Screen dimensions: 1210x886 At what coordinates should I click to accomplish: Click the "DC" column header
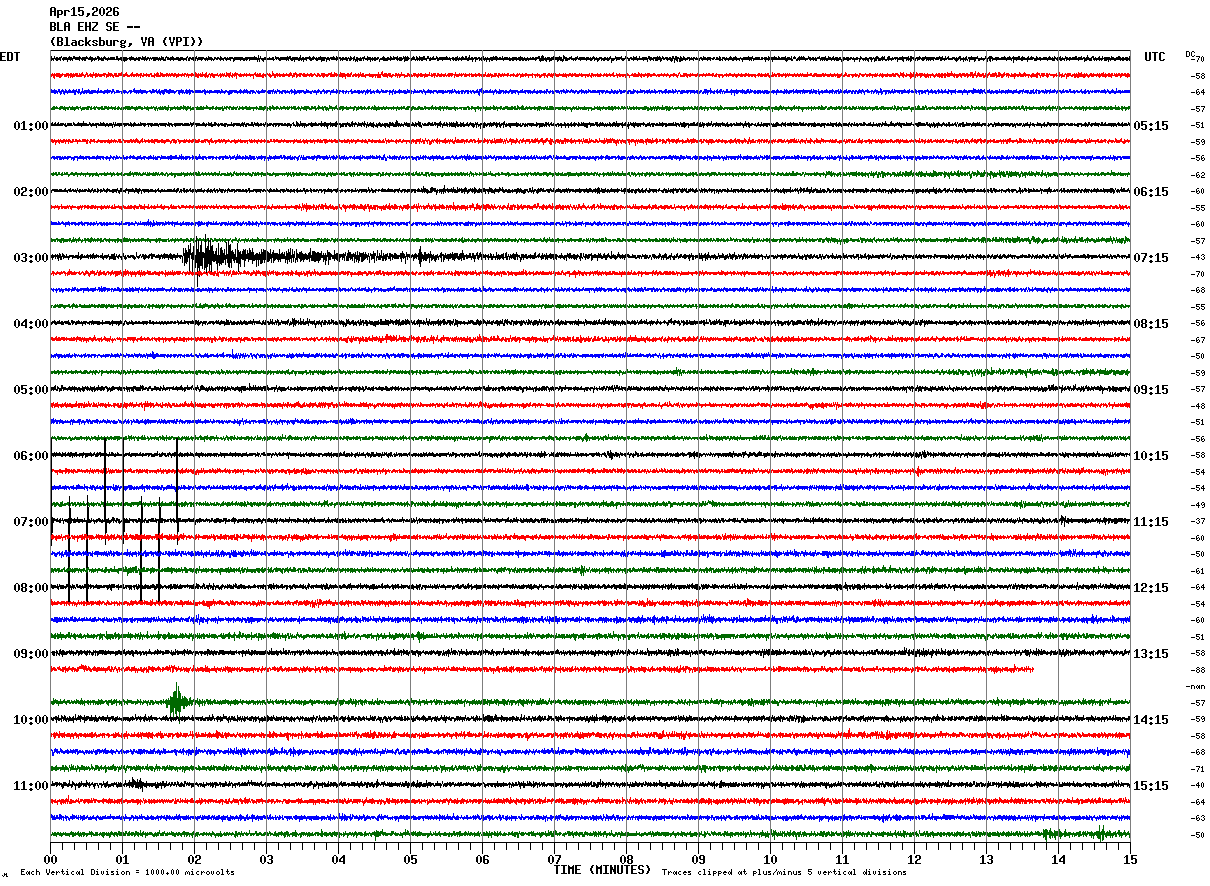tap(1190, 54)
